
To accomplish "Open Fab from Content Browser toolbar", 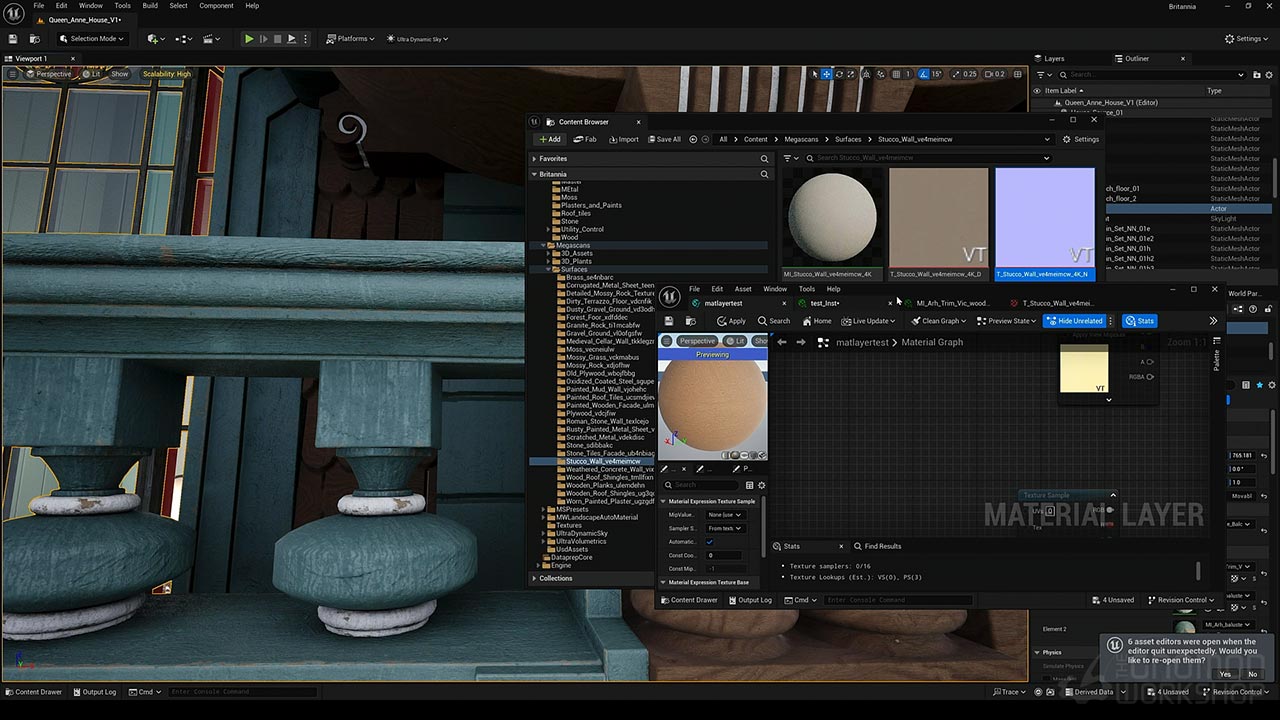I will pyautogui.click(x=585, y=139).
